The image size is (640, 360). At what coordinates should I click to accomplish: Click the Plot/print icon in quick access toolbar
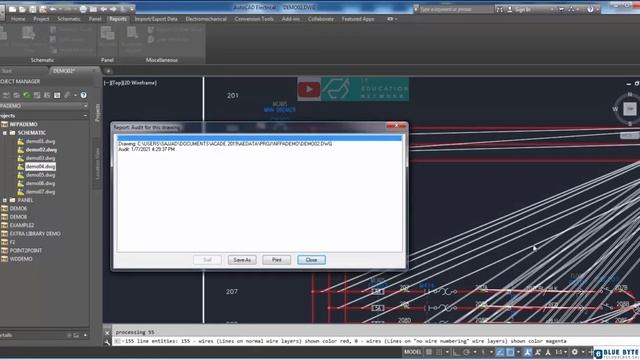pyautogui.click(x=83, y=9)
